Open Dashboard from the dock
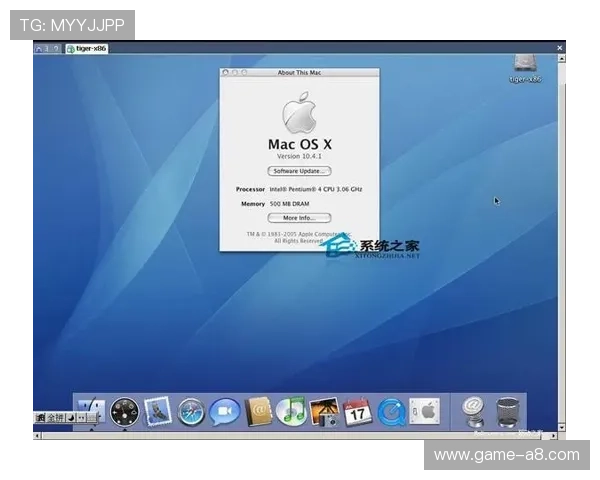This screenshot has width=600, height=480. tap(125, 410)
